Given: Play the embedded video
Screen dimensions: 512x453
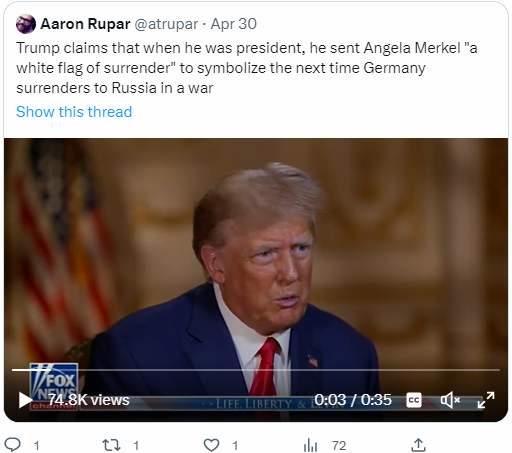Looking at the screenshot, I should (25, 400).
